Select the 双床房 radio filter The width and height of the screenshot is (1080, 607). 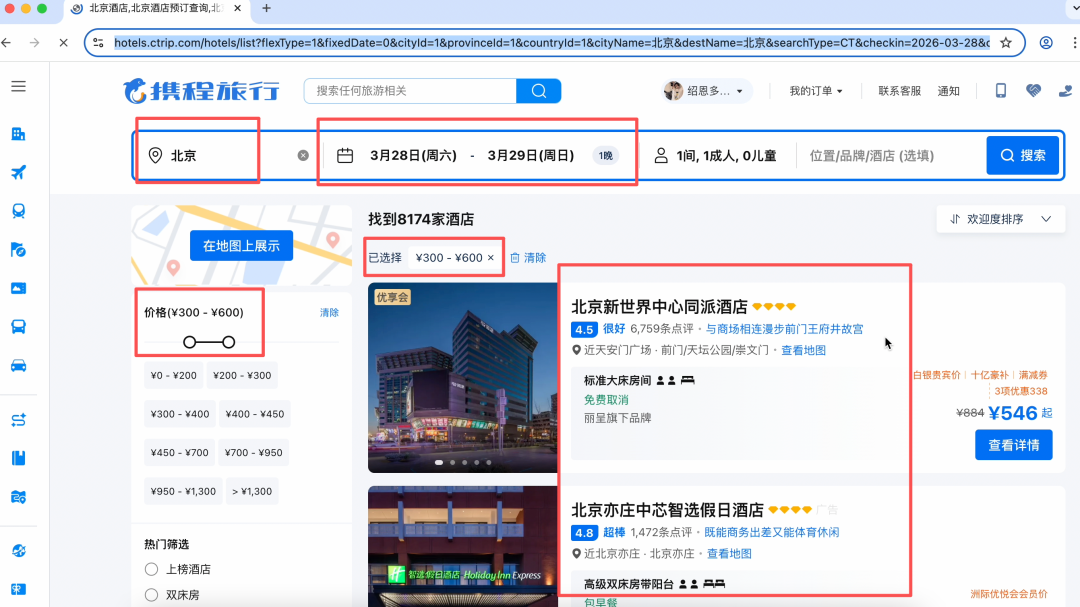(152, 595)
